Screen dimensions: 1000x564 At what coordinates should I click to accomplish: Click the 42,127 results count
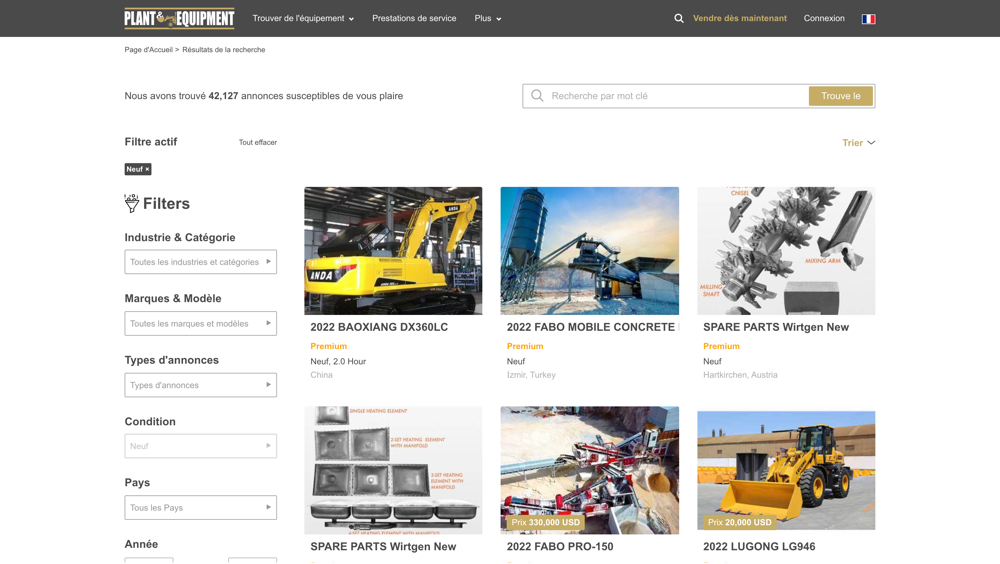[x=223, y=96]
